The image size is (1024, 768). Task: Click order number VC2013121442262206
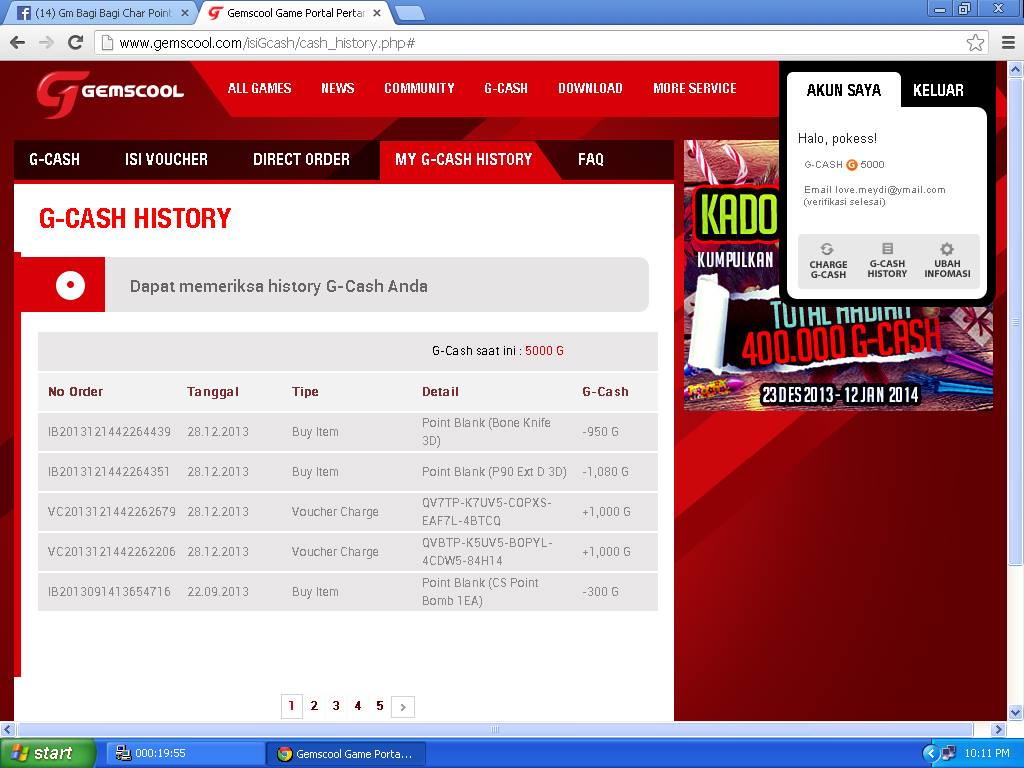(112, 551)
